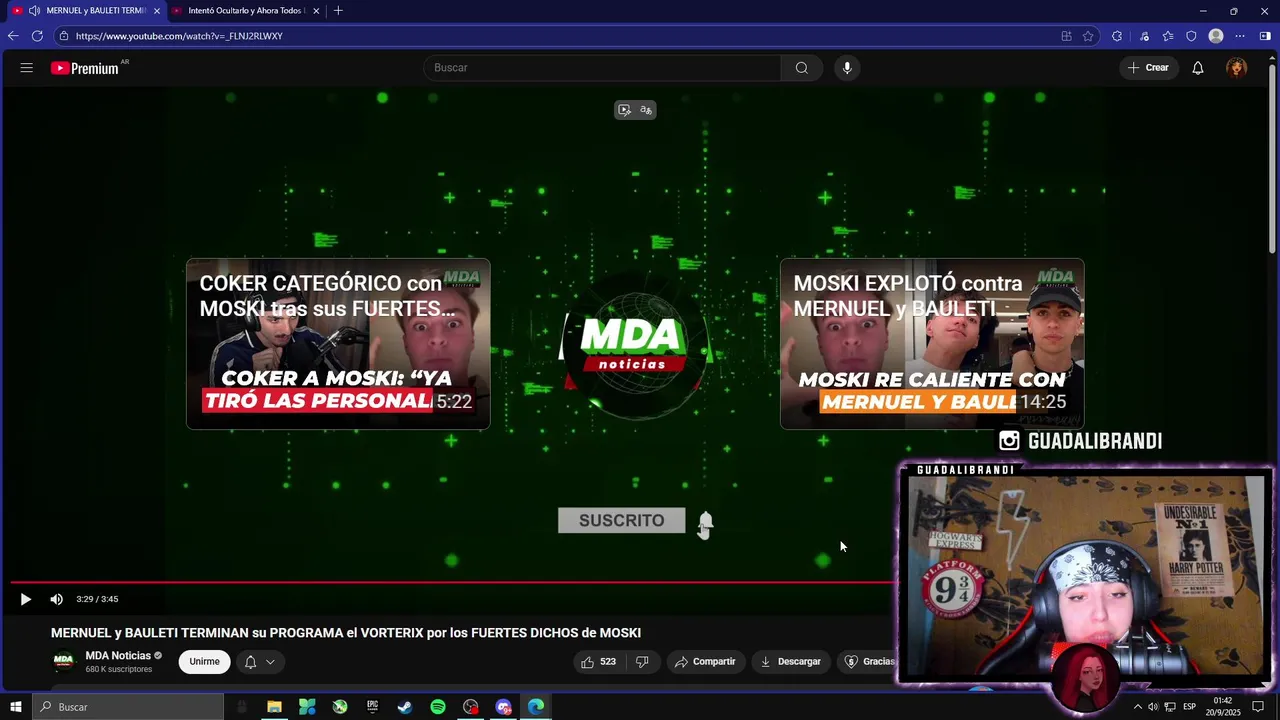Open the Windows notification center

click(x=1259, y=707)
